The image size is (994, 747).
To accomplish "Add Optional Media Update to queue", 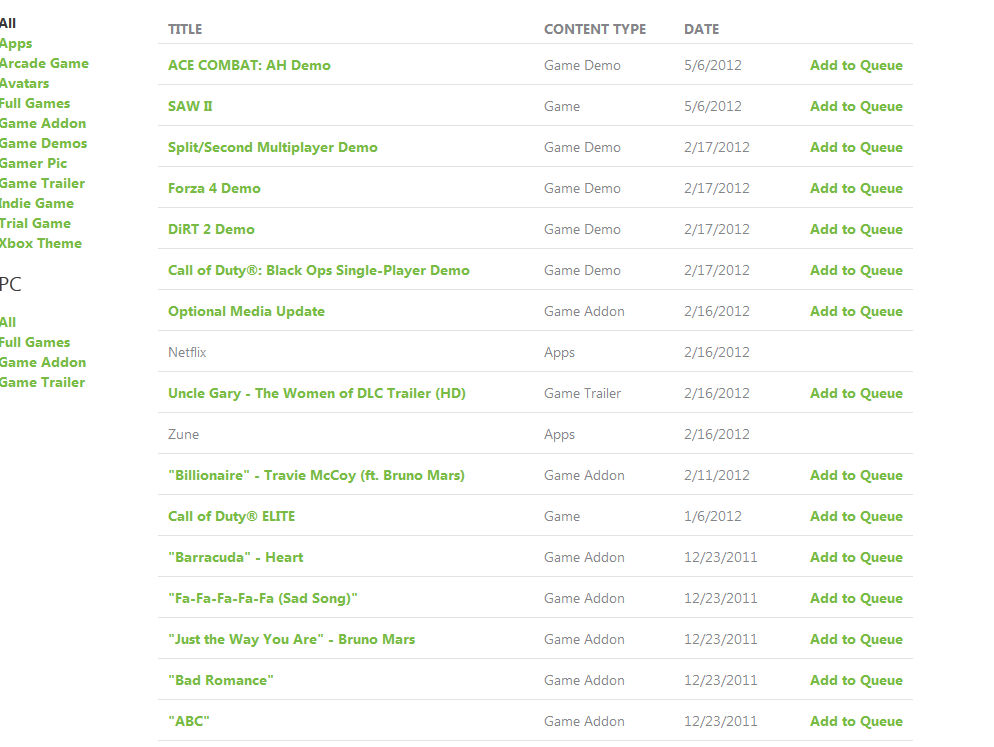I will (856, 311).
